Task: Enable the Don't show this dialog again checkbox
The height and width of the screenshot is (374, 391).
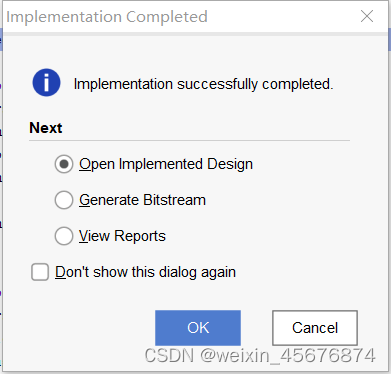Action: pyautogui.click(x=40, y=272)
